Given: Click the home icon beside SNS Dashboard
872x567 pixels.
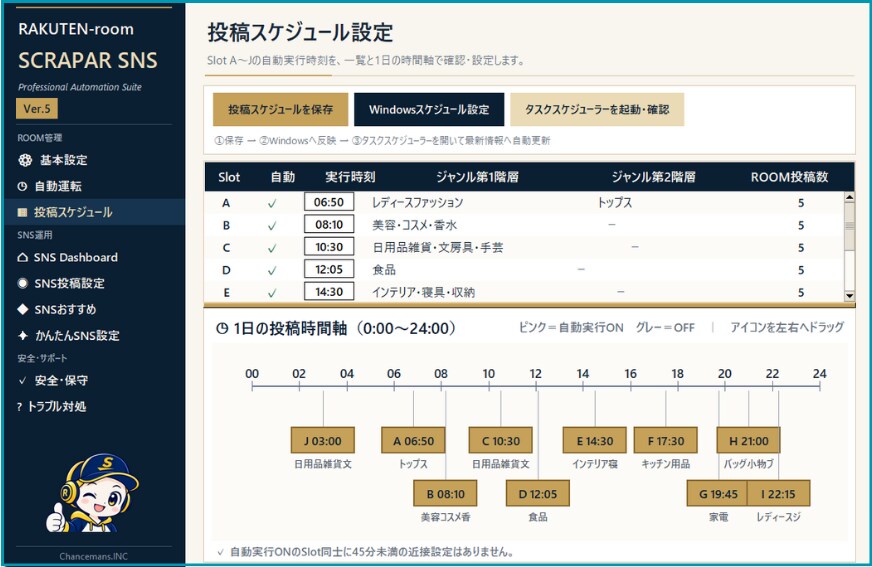Looking at the screenshot, I should (x=22, y=257).
